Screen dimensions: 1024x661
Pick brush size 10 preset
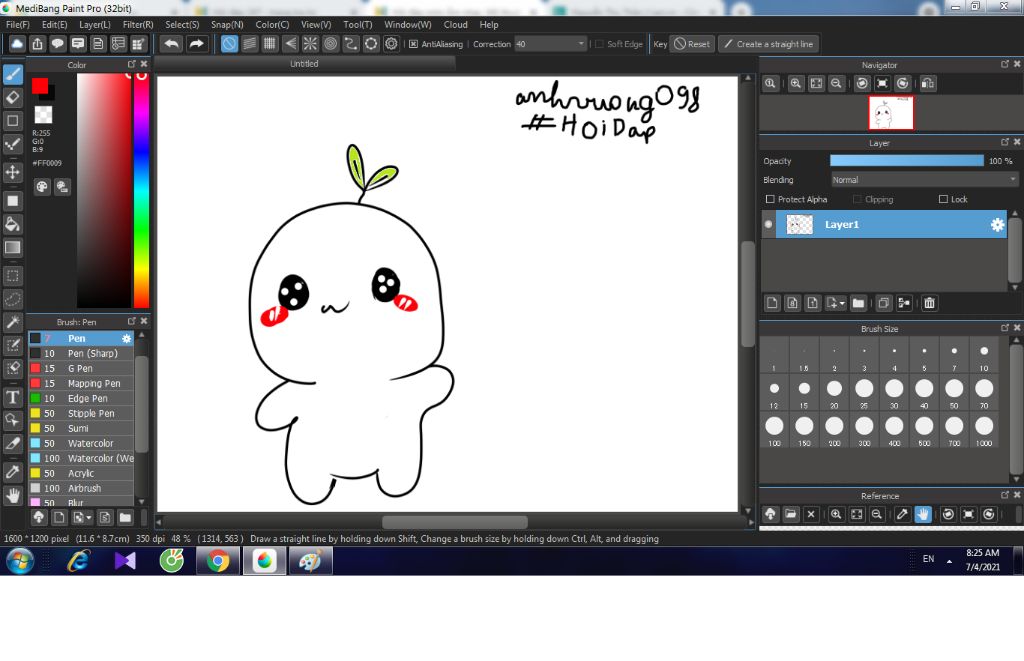click(984, 356)
